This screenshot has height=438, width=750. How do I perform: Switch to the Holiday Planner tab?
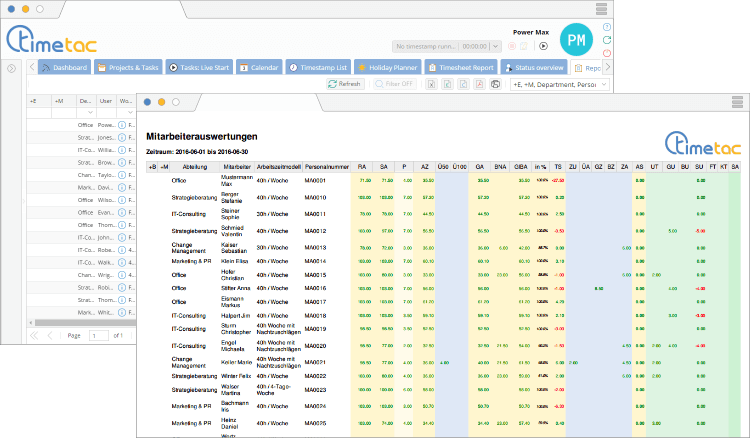tap(387, 67)
